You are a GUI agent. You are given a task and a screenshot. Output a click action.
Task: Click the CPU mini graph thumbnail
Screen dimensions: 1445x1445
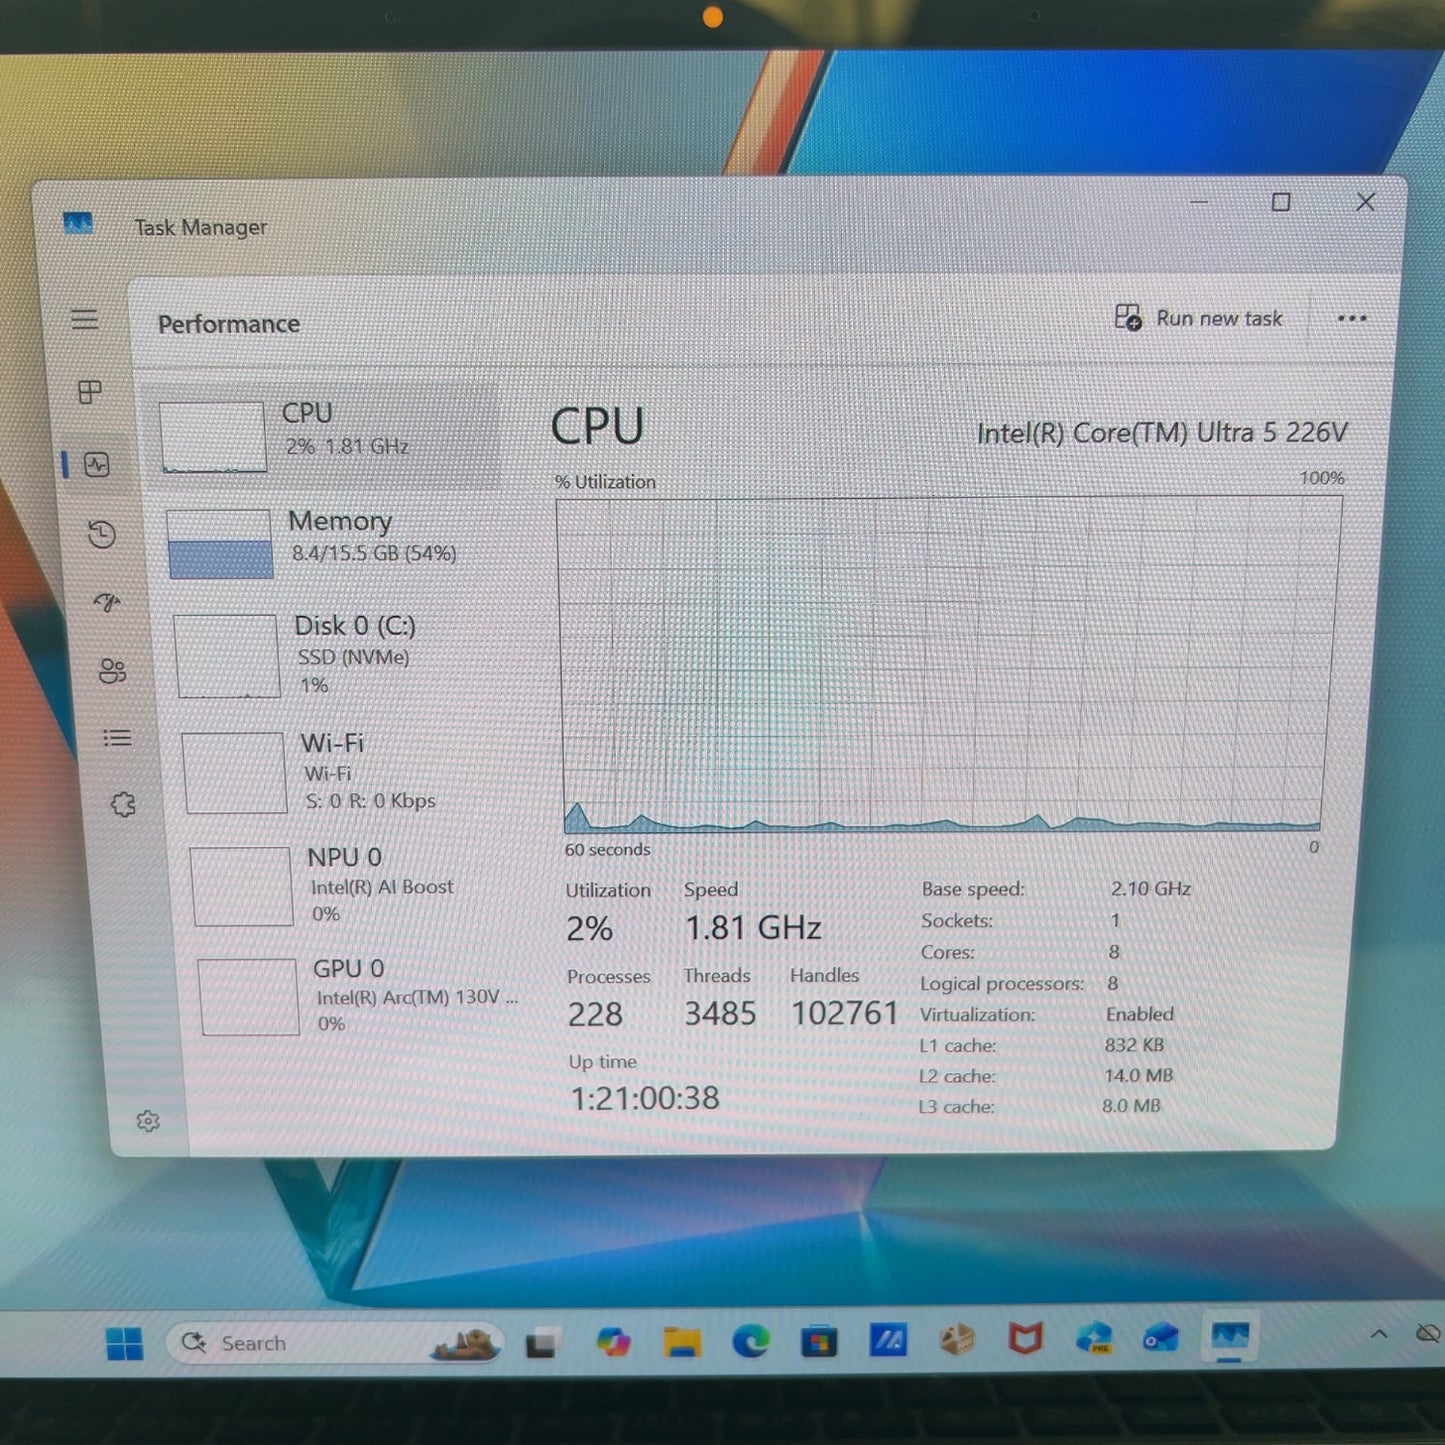[213, 437]
